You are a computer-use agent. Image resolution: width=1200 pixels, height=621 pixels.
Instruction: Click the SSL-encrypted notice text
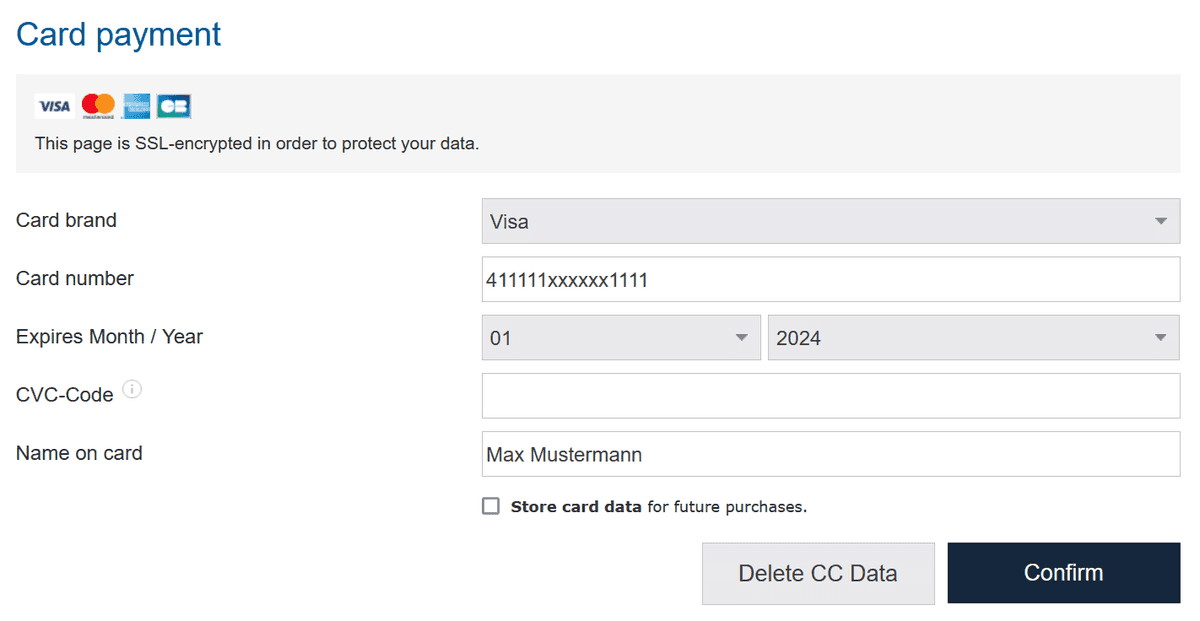click(x=257, y=144)
